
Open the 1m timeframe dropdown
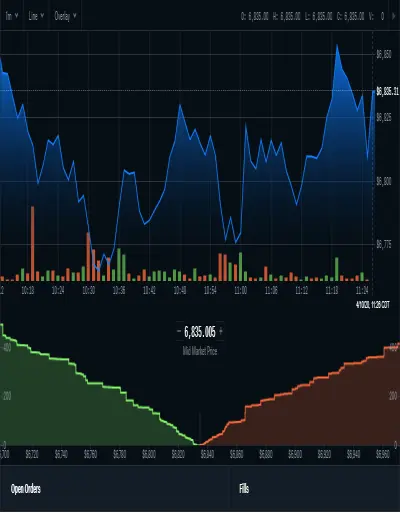(12, 16)
